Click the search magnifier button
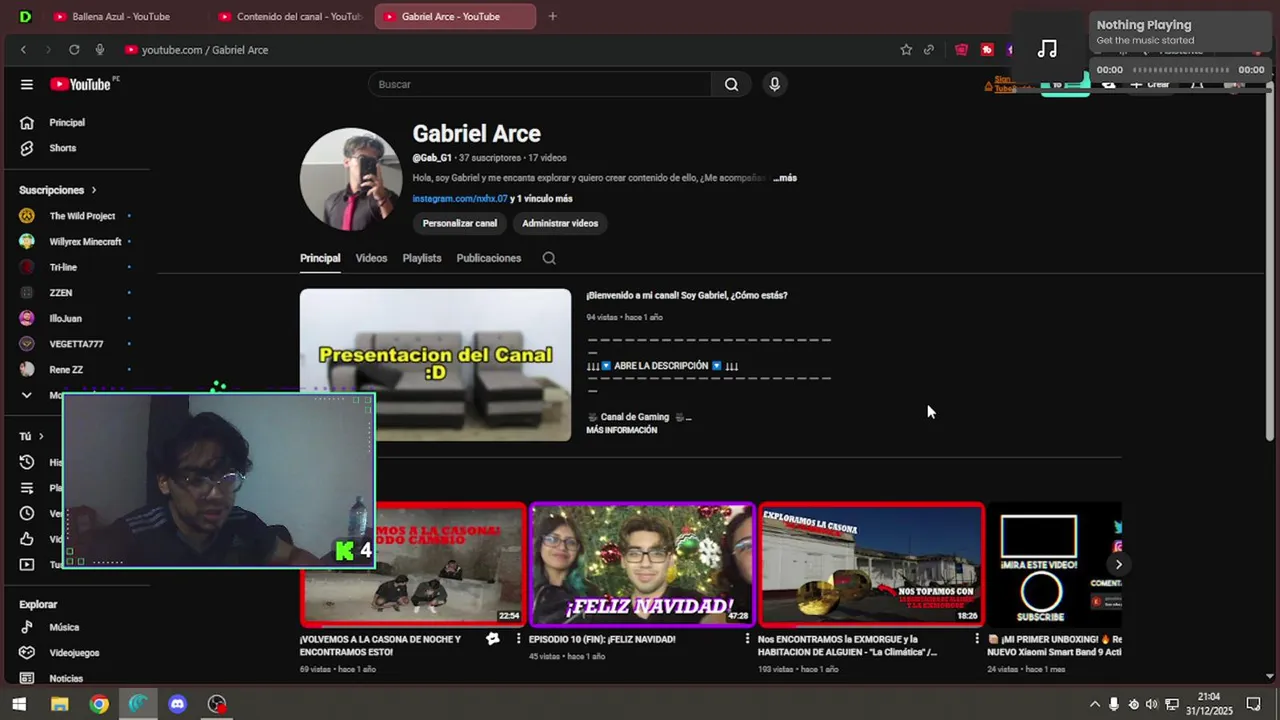This screenshot has height=720, width=1280. [x=731, y=84]
